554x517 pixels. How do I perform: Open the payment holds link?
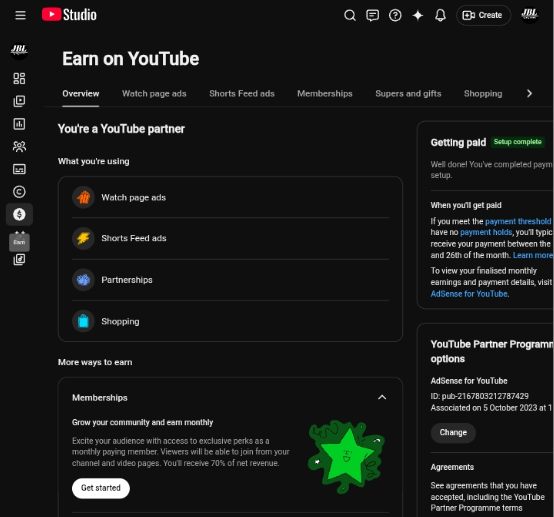(486, 233)
